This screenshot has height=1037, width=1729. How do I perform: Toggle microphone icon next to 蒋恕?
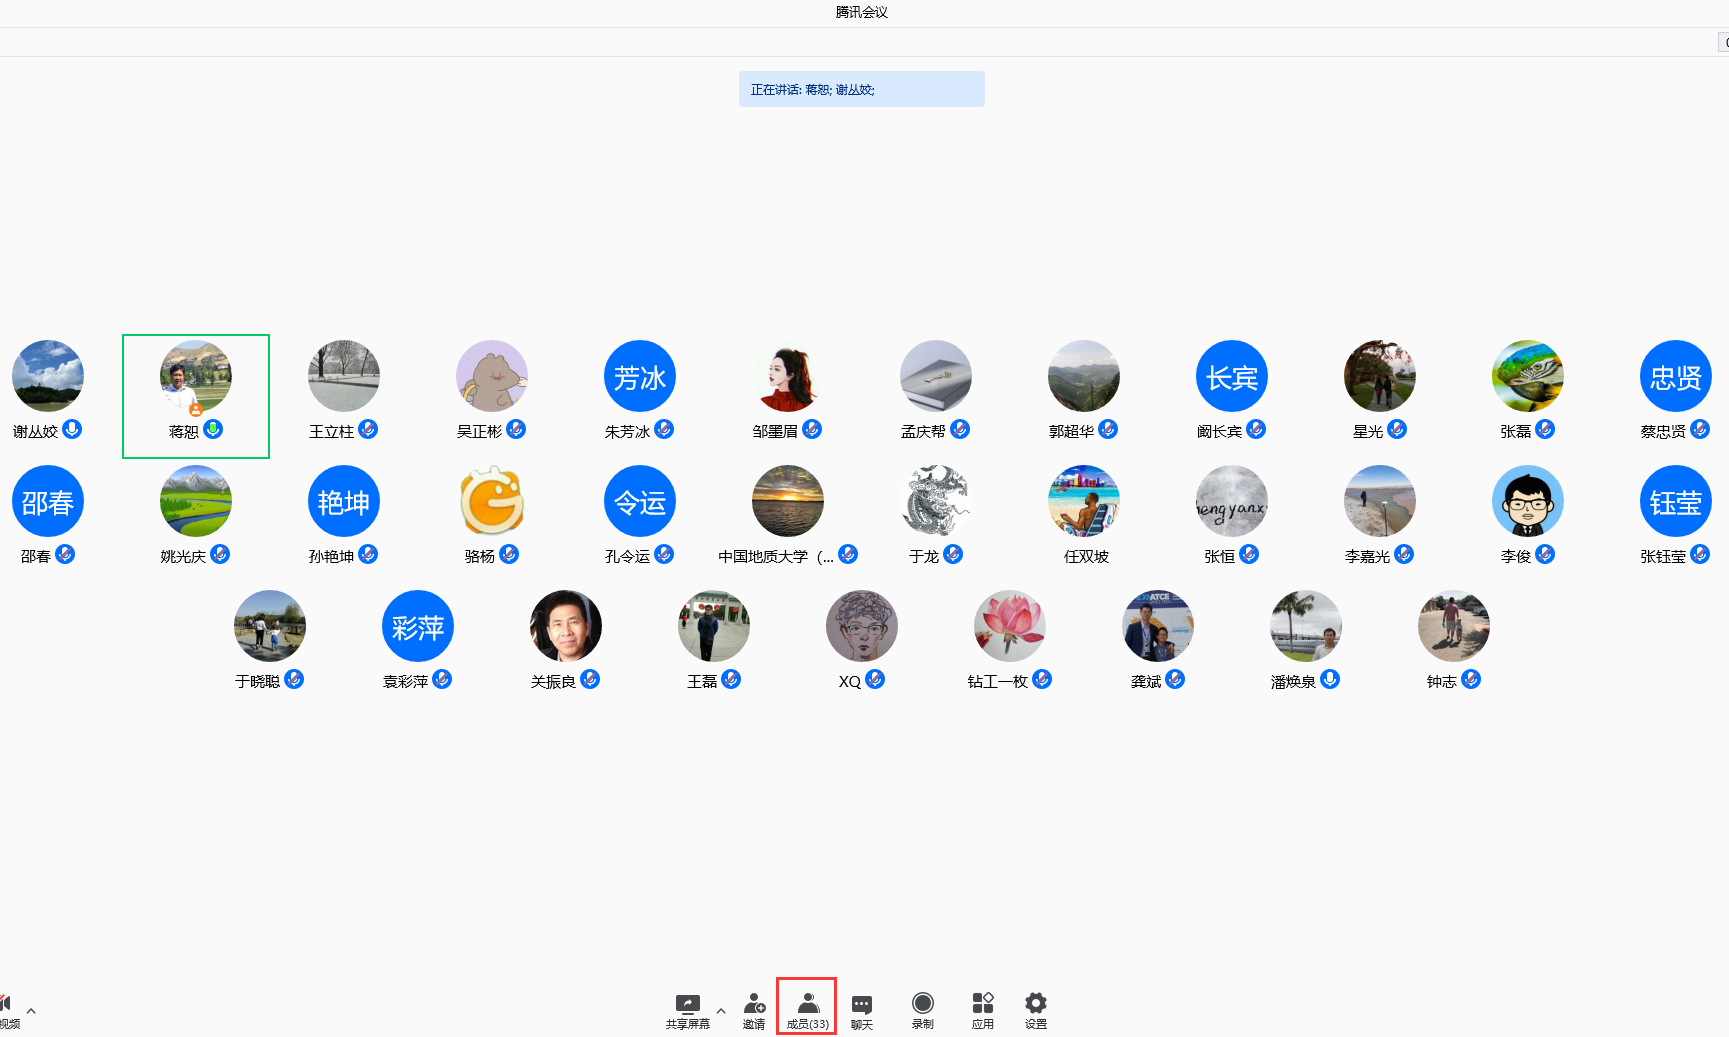point(213,429)
